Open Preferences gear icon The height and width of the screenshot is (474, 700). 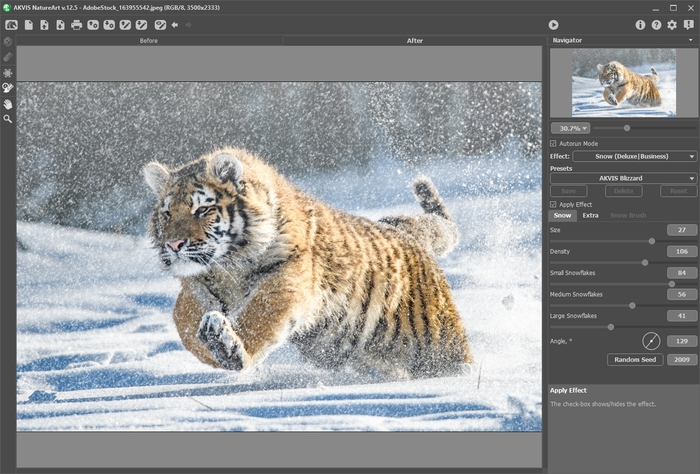[x=672, y=24]
